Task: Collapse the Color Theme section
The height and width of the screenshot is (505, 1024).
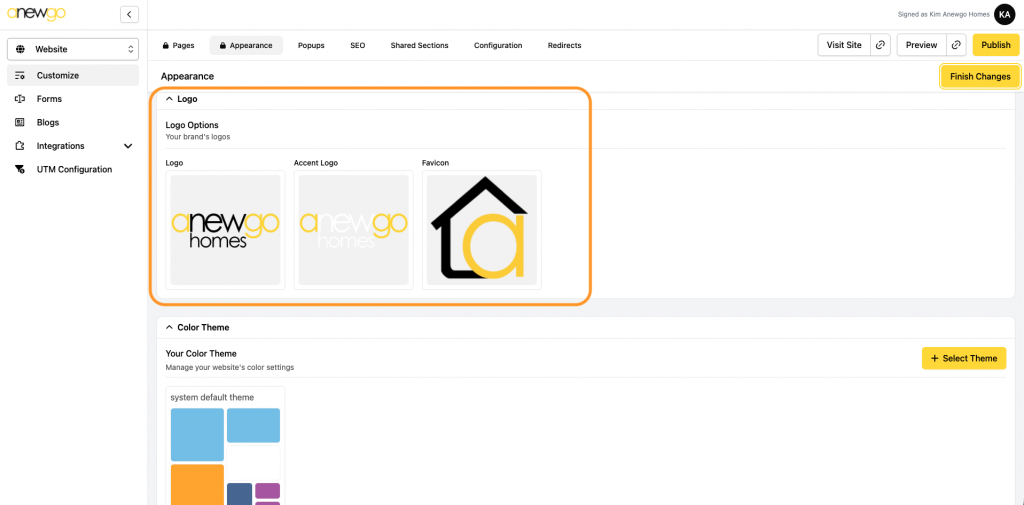Action: point(170,327)
